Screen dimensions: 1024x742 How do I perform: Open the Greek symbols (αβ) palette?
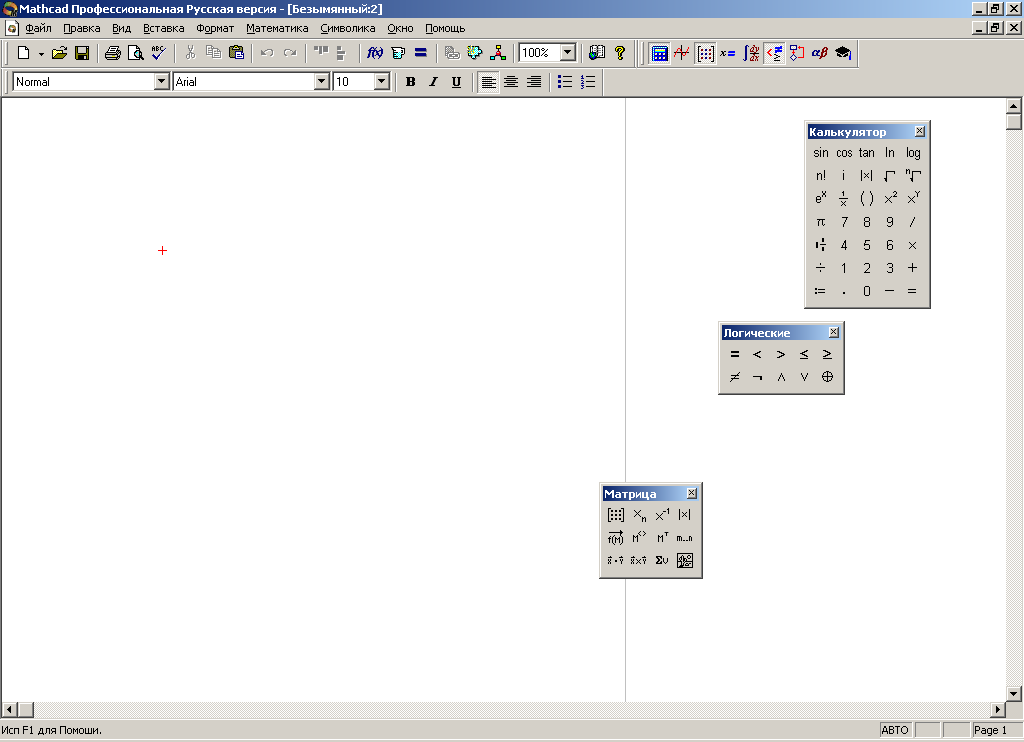tap(820, 54)
